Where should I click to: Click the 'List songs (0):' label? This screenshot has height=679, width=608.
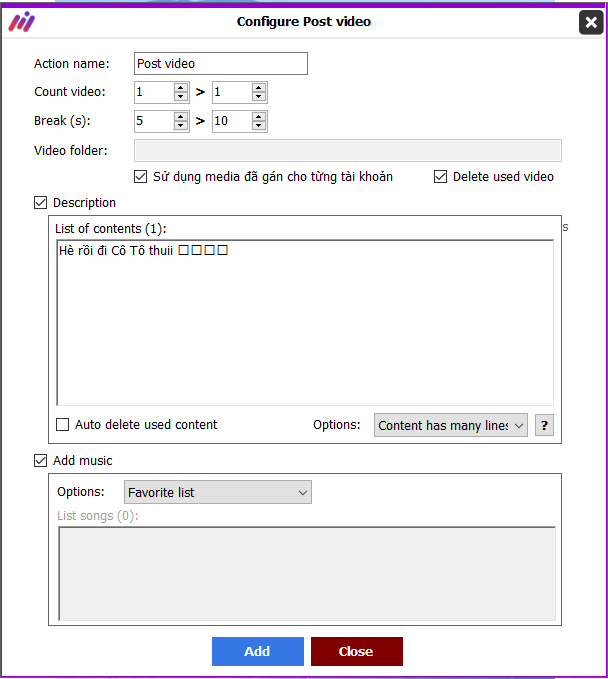98,516
